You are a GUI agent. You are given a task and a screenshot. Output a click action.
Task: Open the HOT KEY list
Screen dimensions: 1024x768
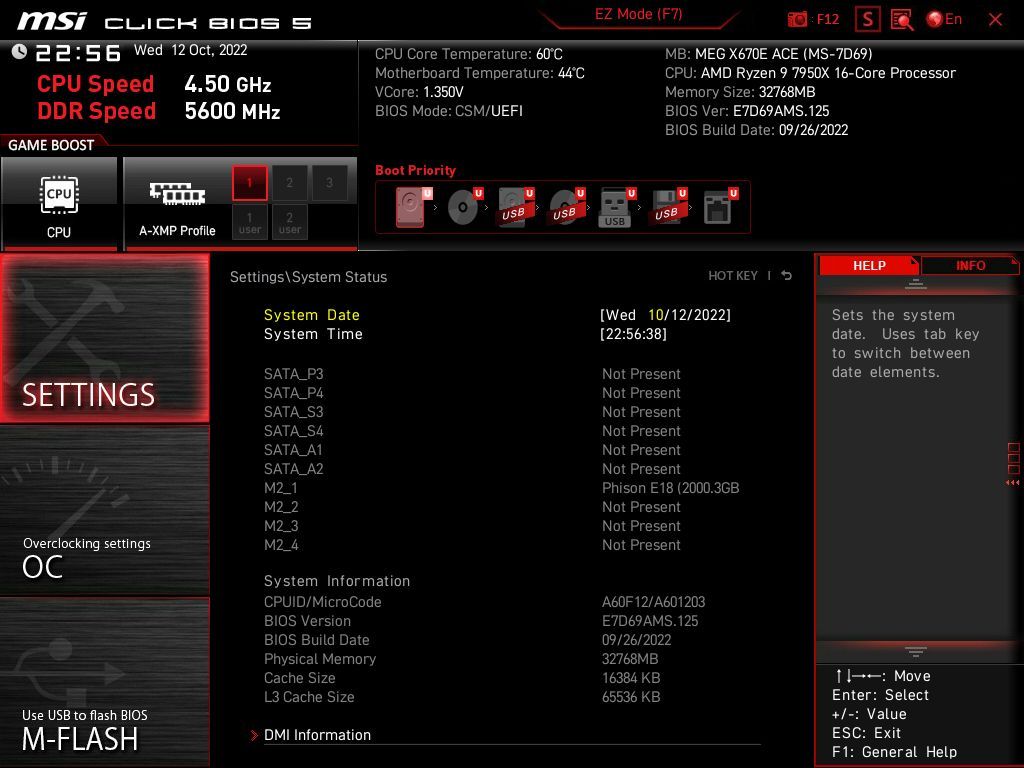[733, 276]
